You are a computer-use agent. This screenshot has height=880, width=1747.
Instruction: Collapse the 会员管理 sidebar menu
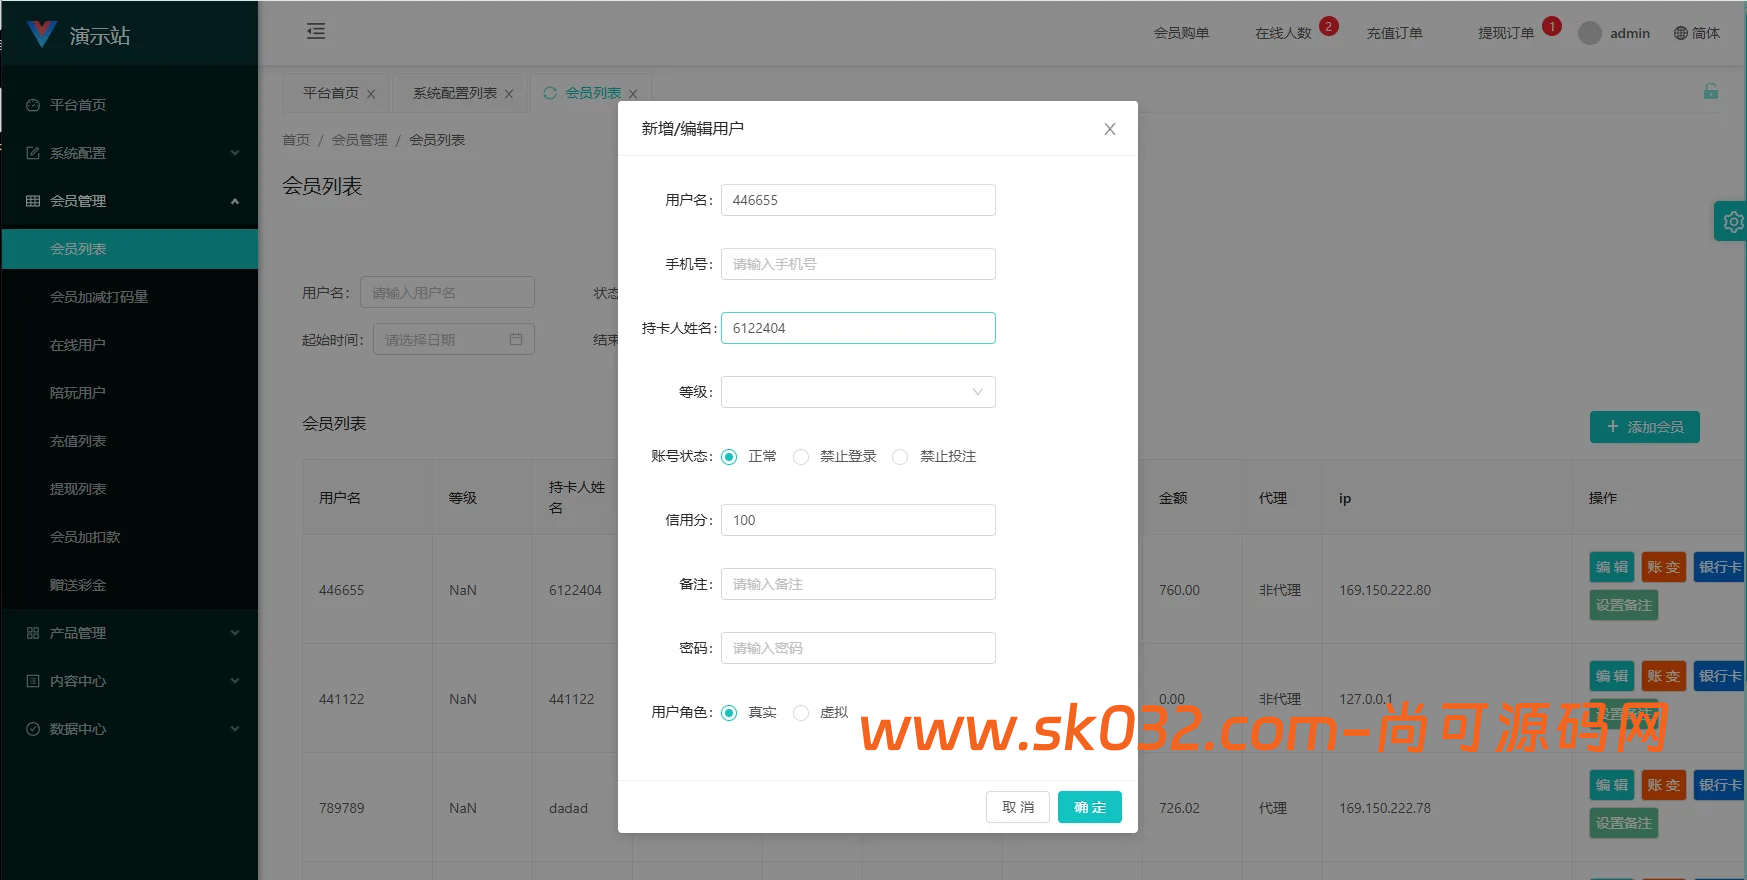point(129,201)
